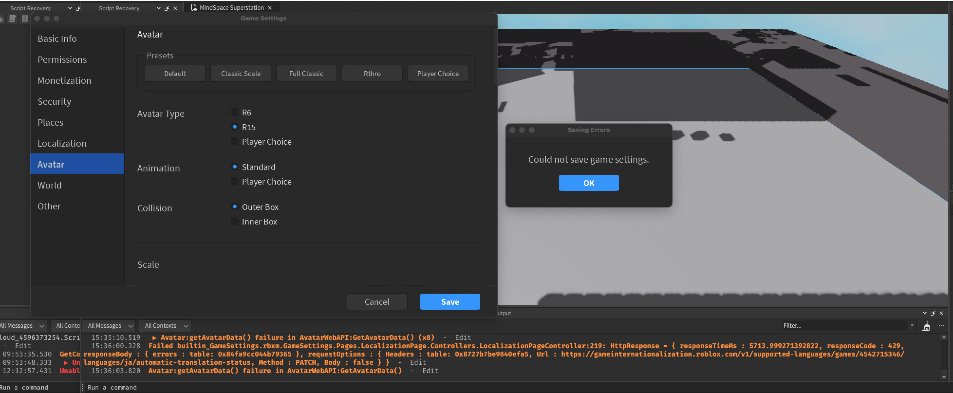Go to the Security settings page
The image size is (953, 393).
tap(77, 101)
